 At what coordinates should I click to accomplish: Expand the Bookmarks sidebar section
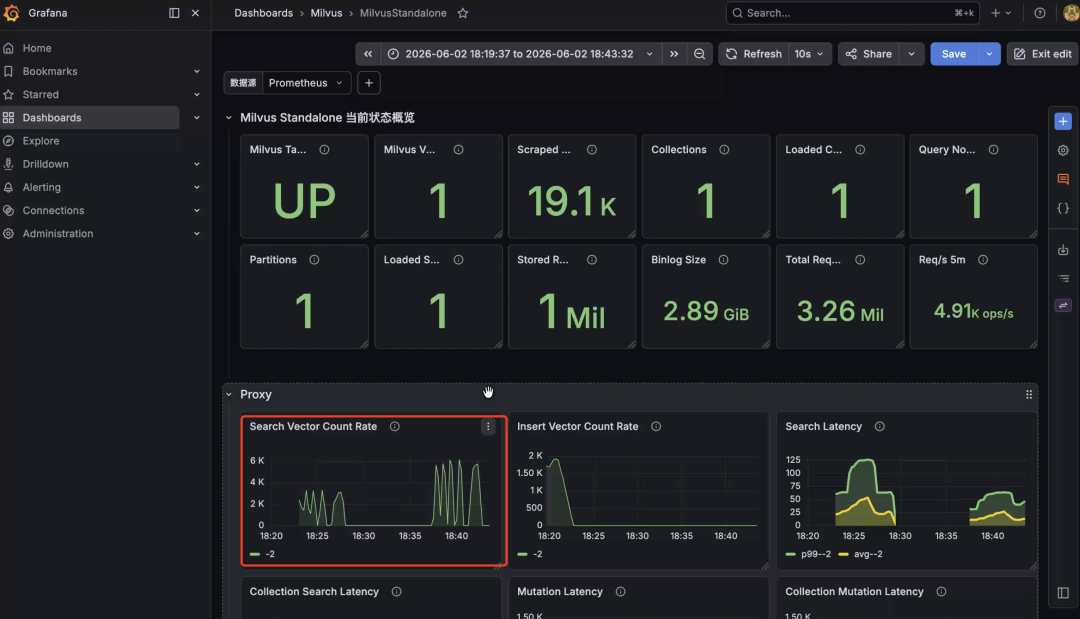point(196,71)
